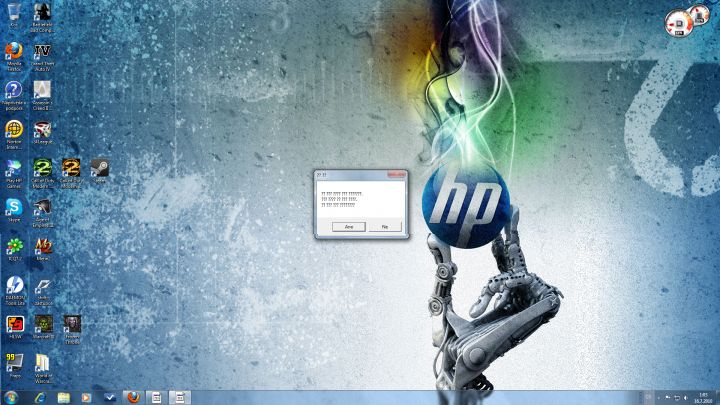Click the Action Center flag tray icon
The image size is (720, 405).
[668, 398]
